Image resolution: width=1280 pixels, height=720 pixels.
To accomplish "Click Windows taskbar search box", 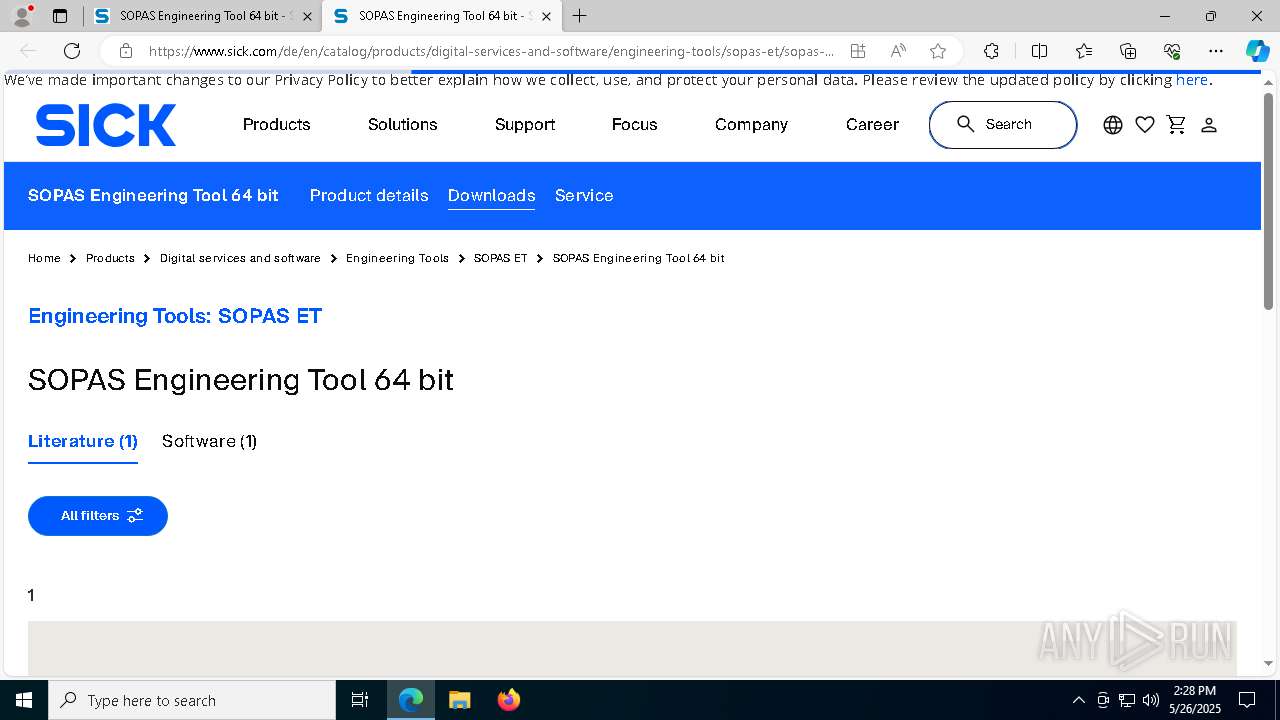I will pyautogui.click(x=192, y=700).
